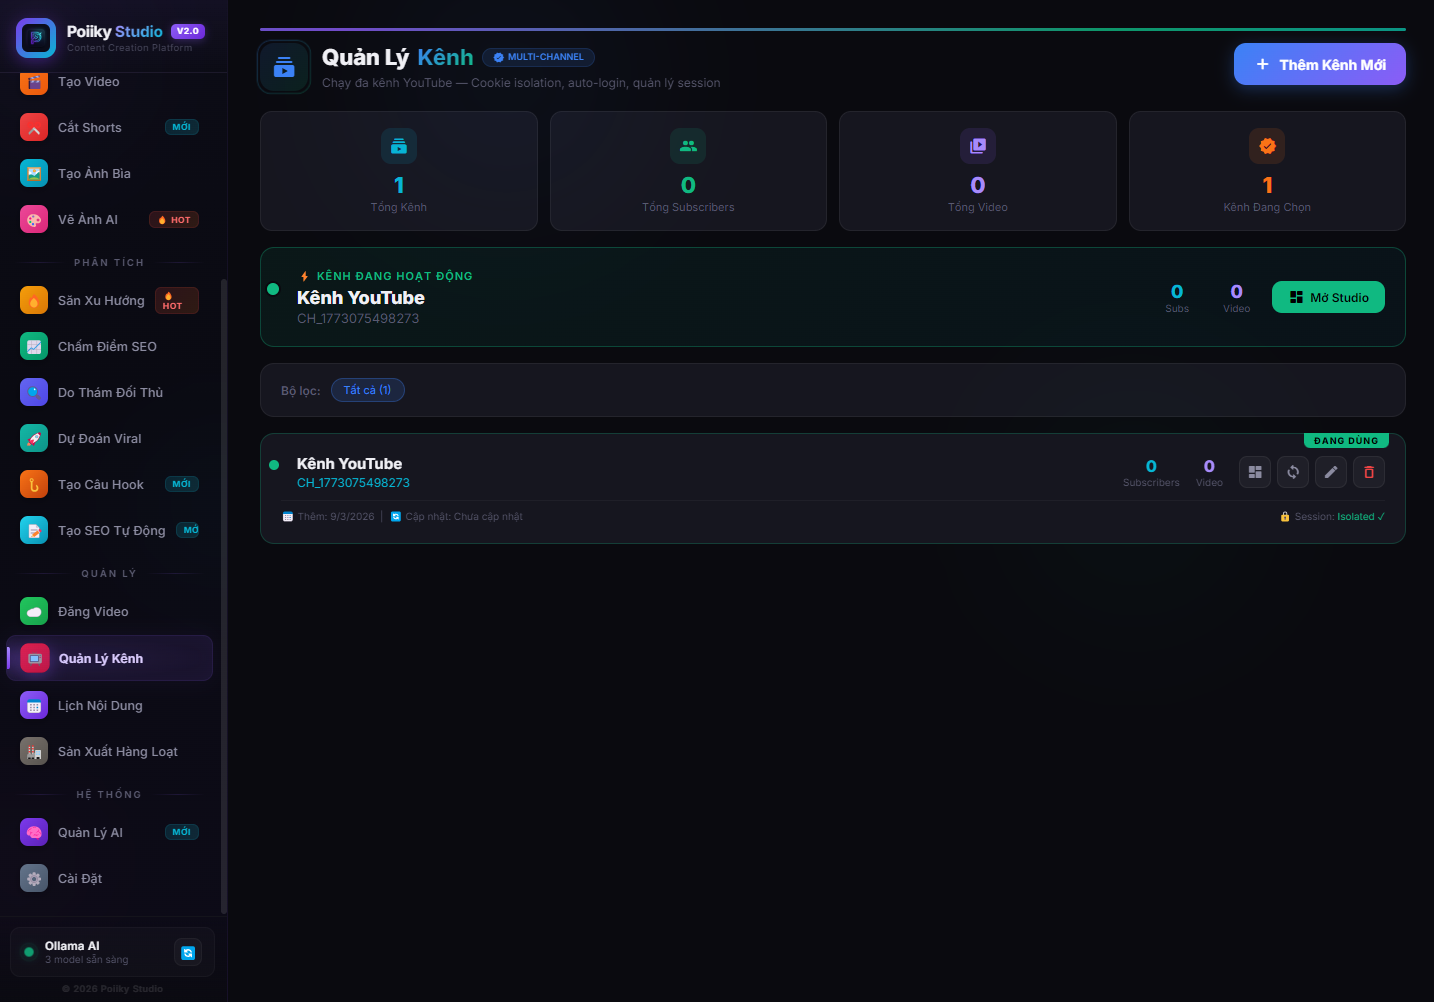Click the Tổng Subscribers people icon
This screenshot has height=1002, width=1434.
pyautogui.click(x=688, y=146)
